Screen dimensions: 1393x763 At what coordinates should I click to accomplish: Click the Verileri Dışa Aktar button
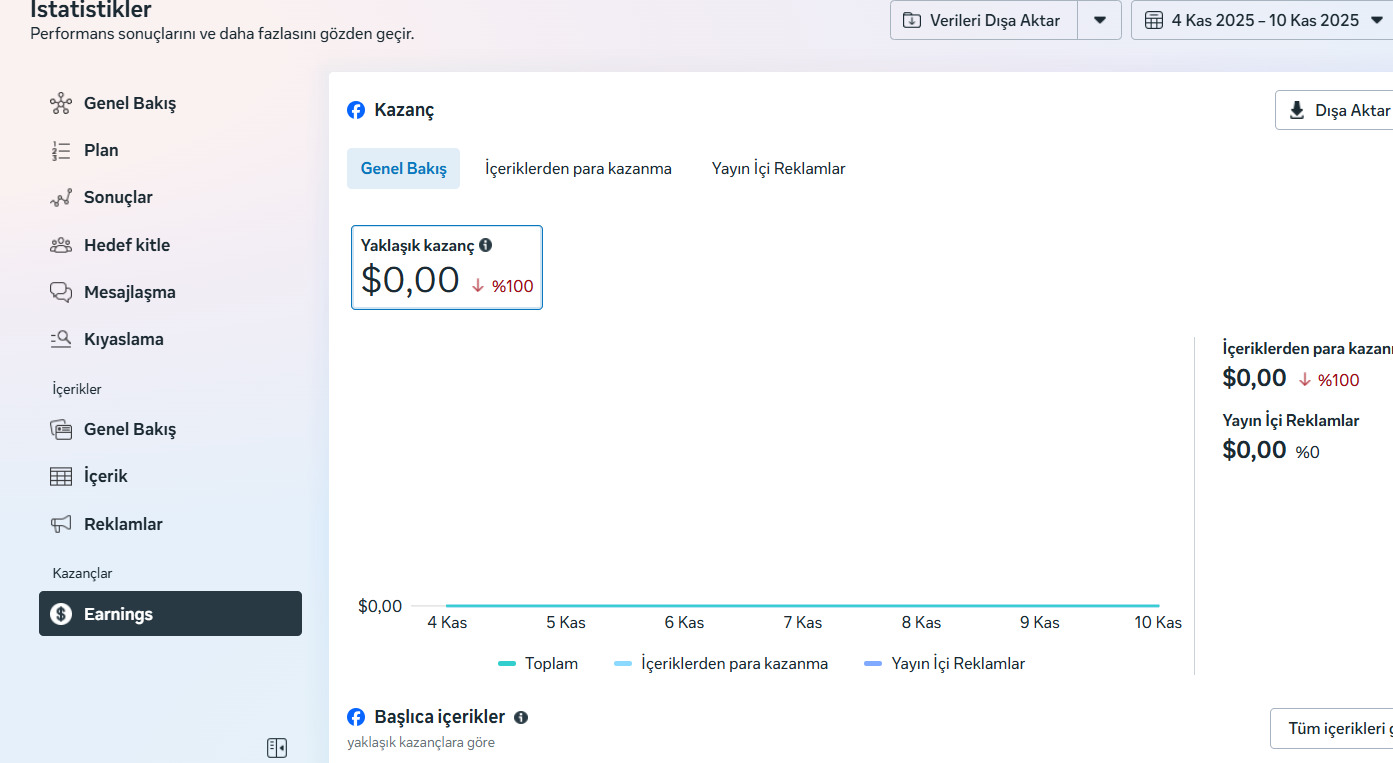pos(984,20)
